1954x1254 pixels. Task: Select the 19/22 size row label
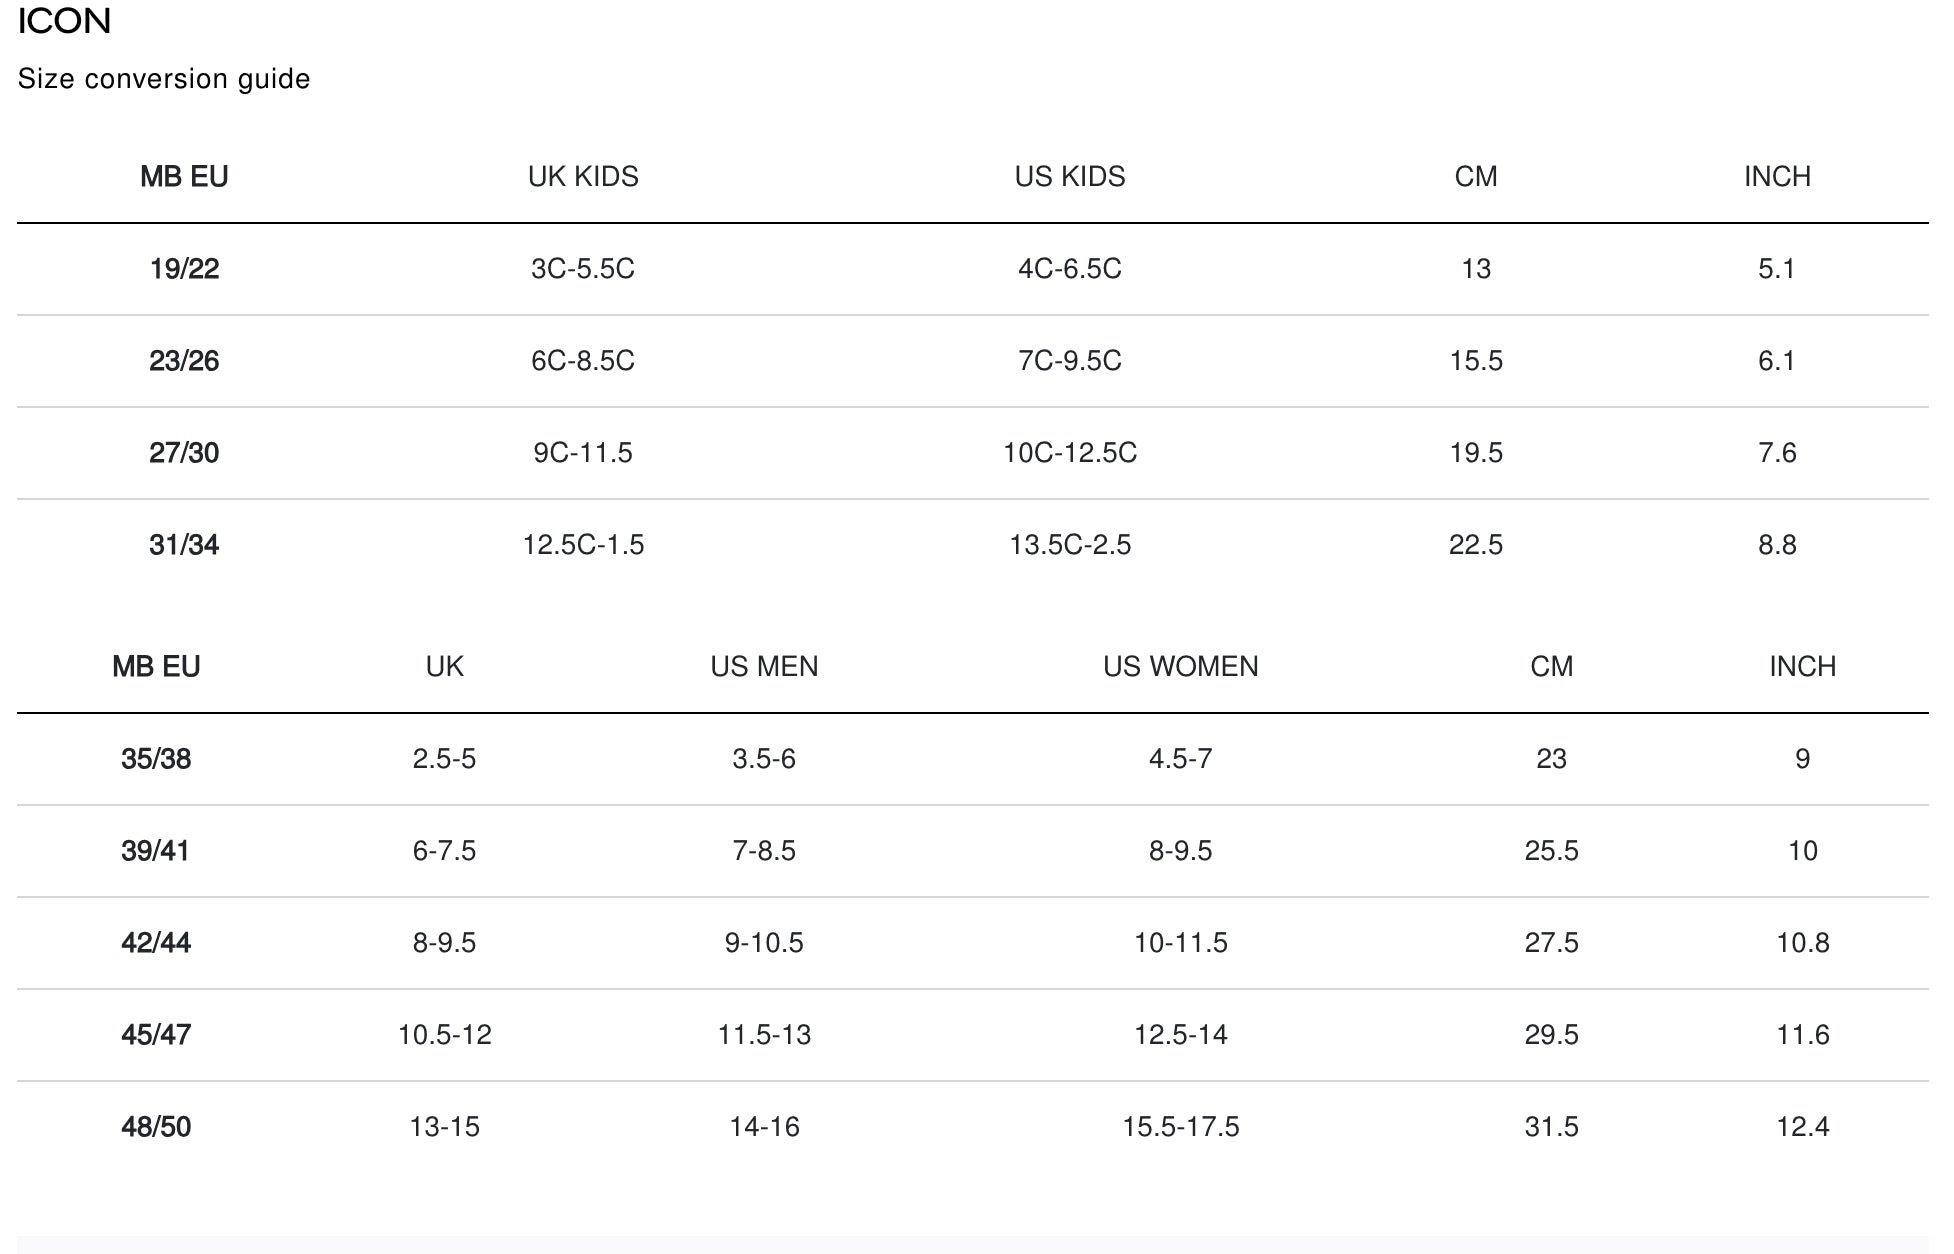pyautogui.click(x=184, y=269)
